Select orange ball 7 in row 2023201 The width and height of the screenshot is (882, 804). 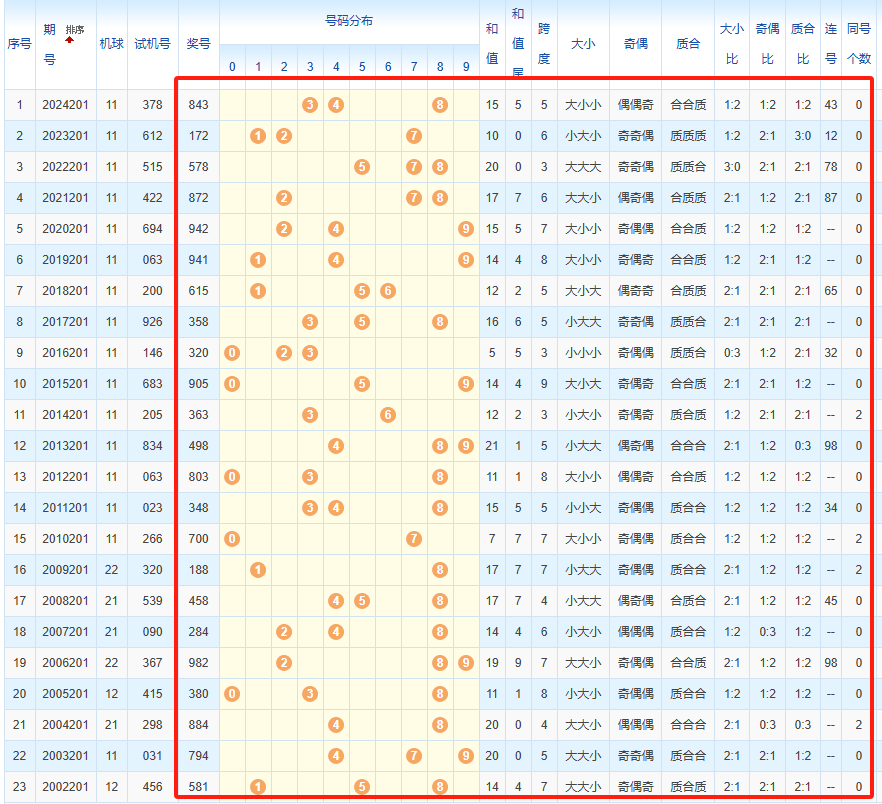414,136
